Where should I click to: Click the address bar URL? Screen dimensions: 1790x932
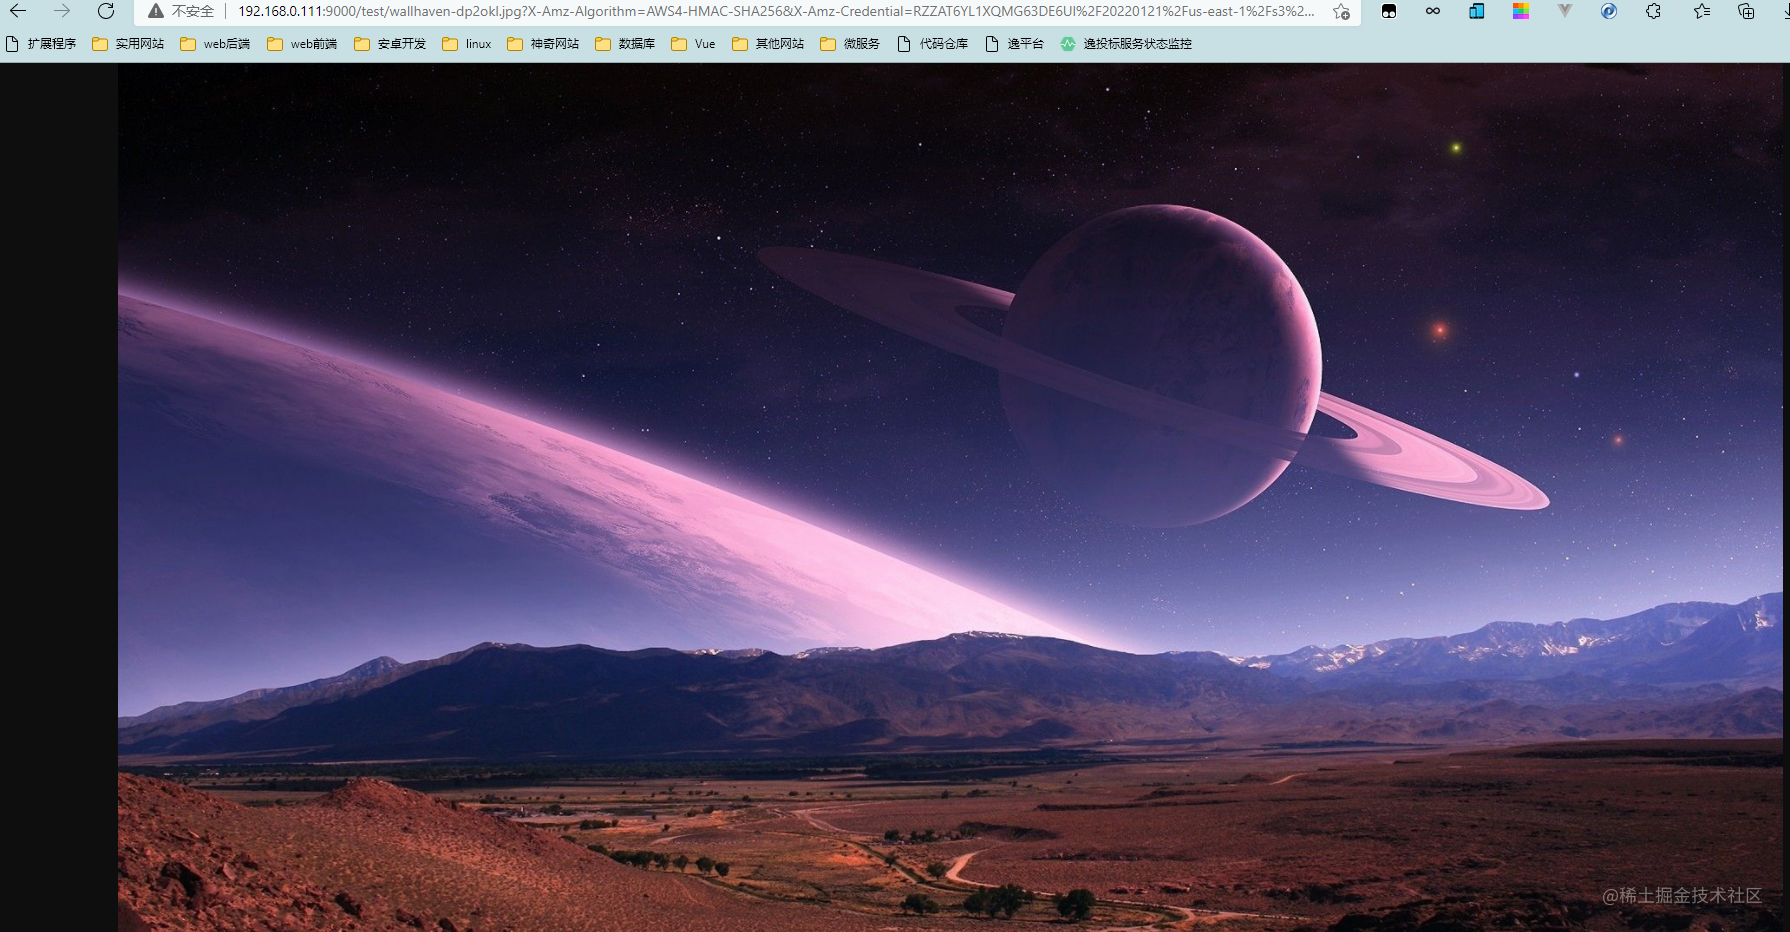776,11
